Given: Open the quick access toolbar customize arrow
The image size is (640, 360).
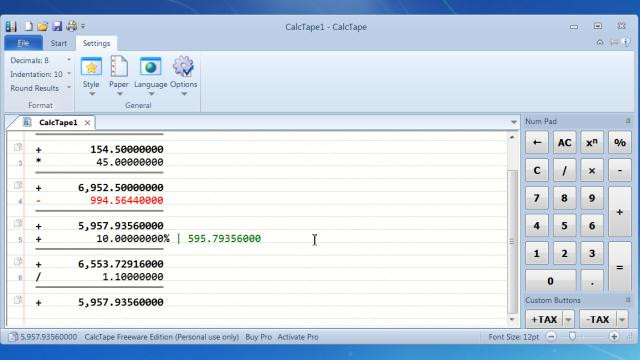Looking at the screenshot, I should point(83,27).
